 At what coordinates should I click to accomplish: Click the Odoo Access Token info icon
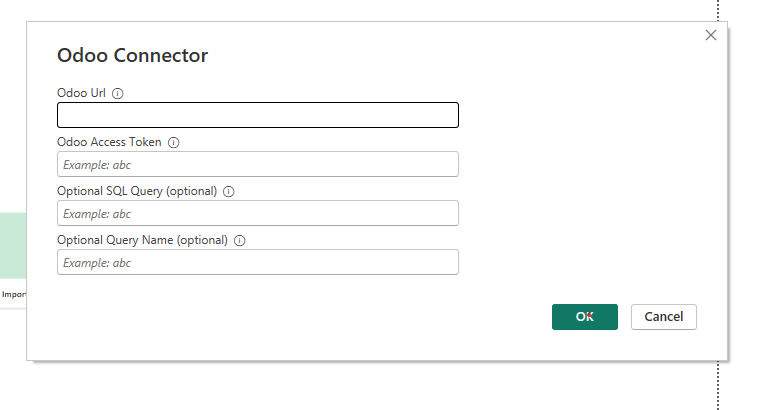pos(174,142)
